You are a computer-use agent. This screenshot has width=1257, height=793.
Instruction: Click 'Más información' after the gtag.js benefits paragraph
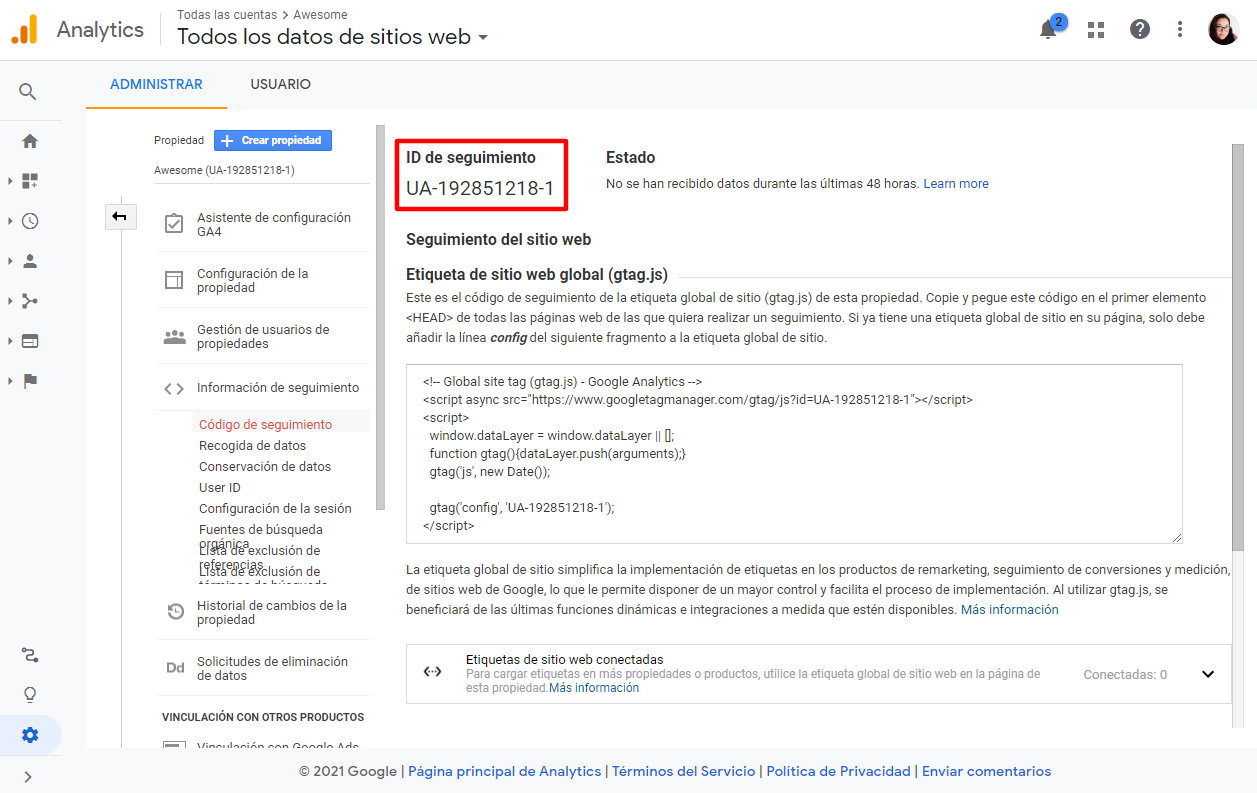[1009, 609]
